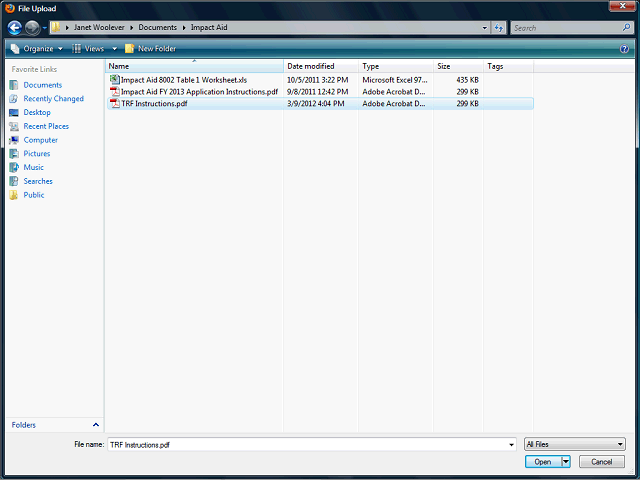Click the 9/8/2011 12:42 PM date cell
Viewport: 640px width, 480px height.
(318, 92)
